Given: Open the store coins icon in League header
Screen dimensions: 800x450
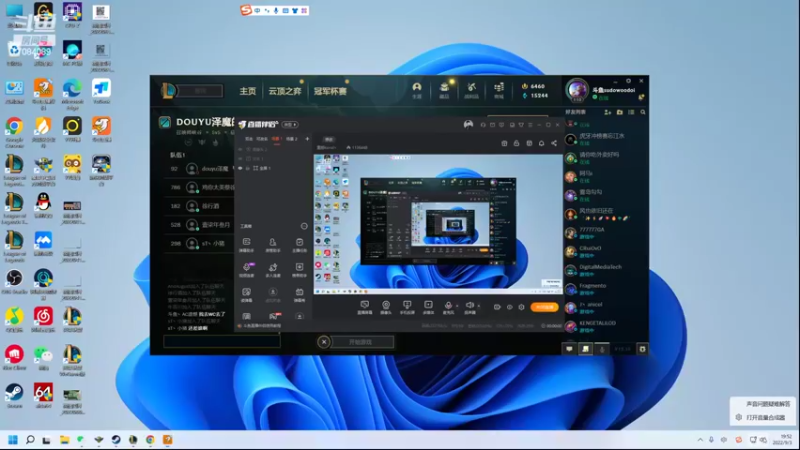Looking at the screenshot, I should pyautogui.click(x=499, y=90).
